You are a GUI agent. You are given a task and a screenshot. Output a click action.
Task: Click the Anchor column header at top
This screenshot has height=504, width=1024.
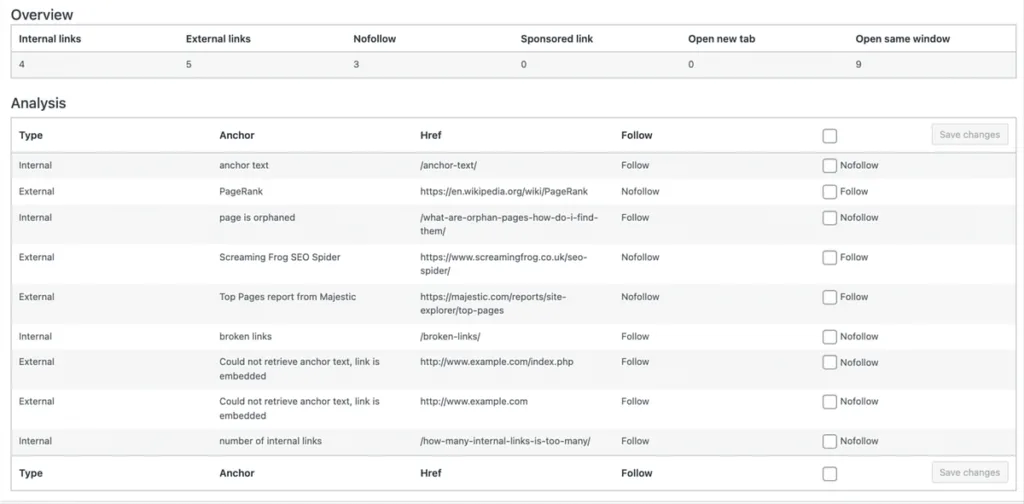coord(237,135)
